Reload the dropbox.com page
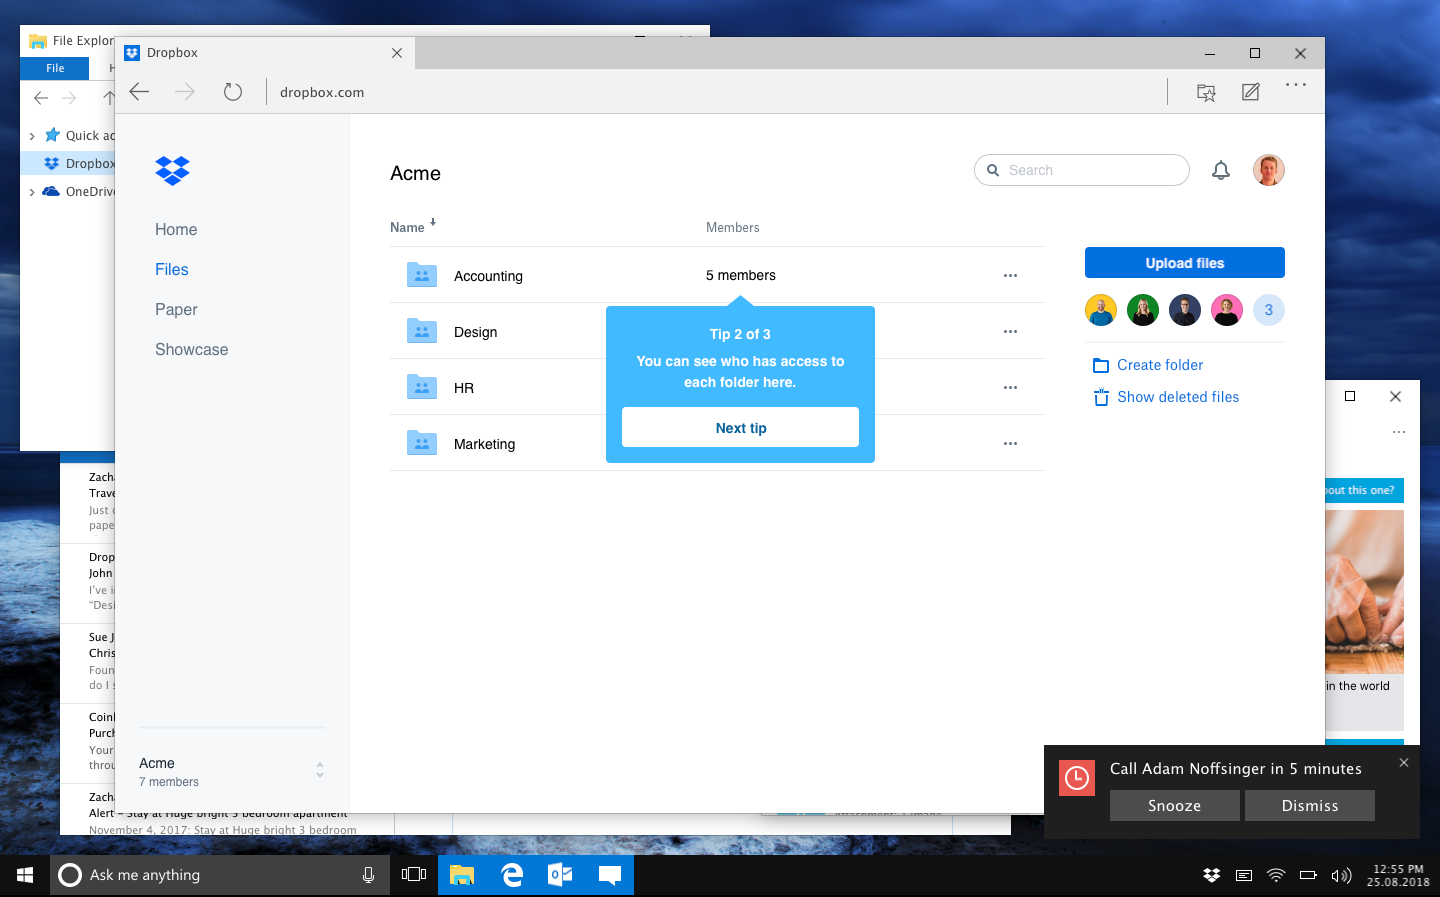 click(233, 92)
